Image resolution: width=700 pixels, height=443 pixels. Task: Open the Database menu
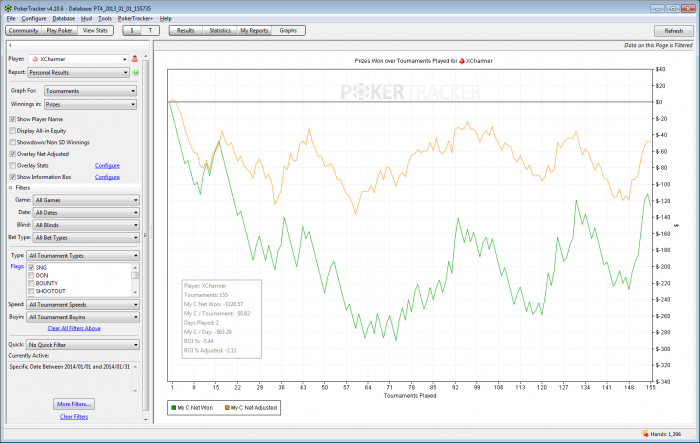click(64, 18)
